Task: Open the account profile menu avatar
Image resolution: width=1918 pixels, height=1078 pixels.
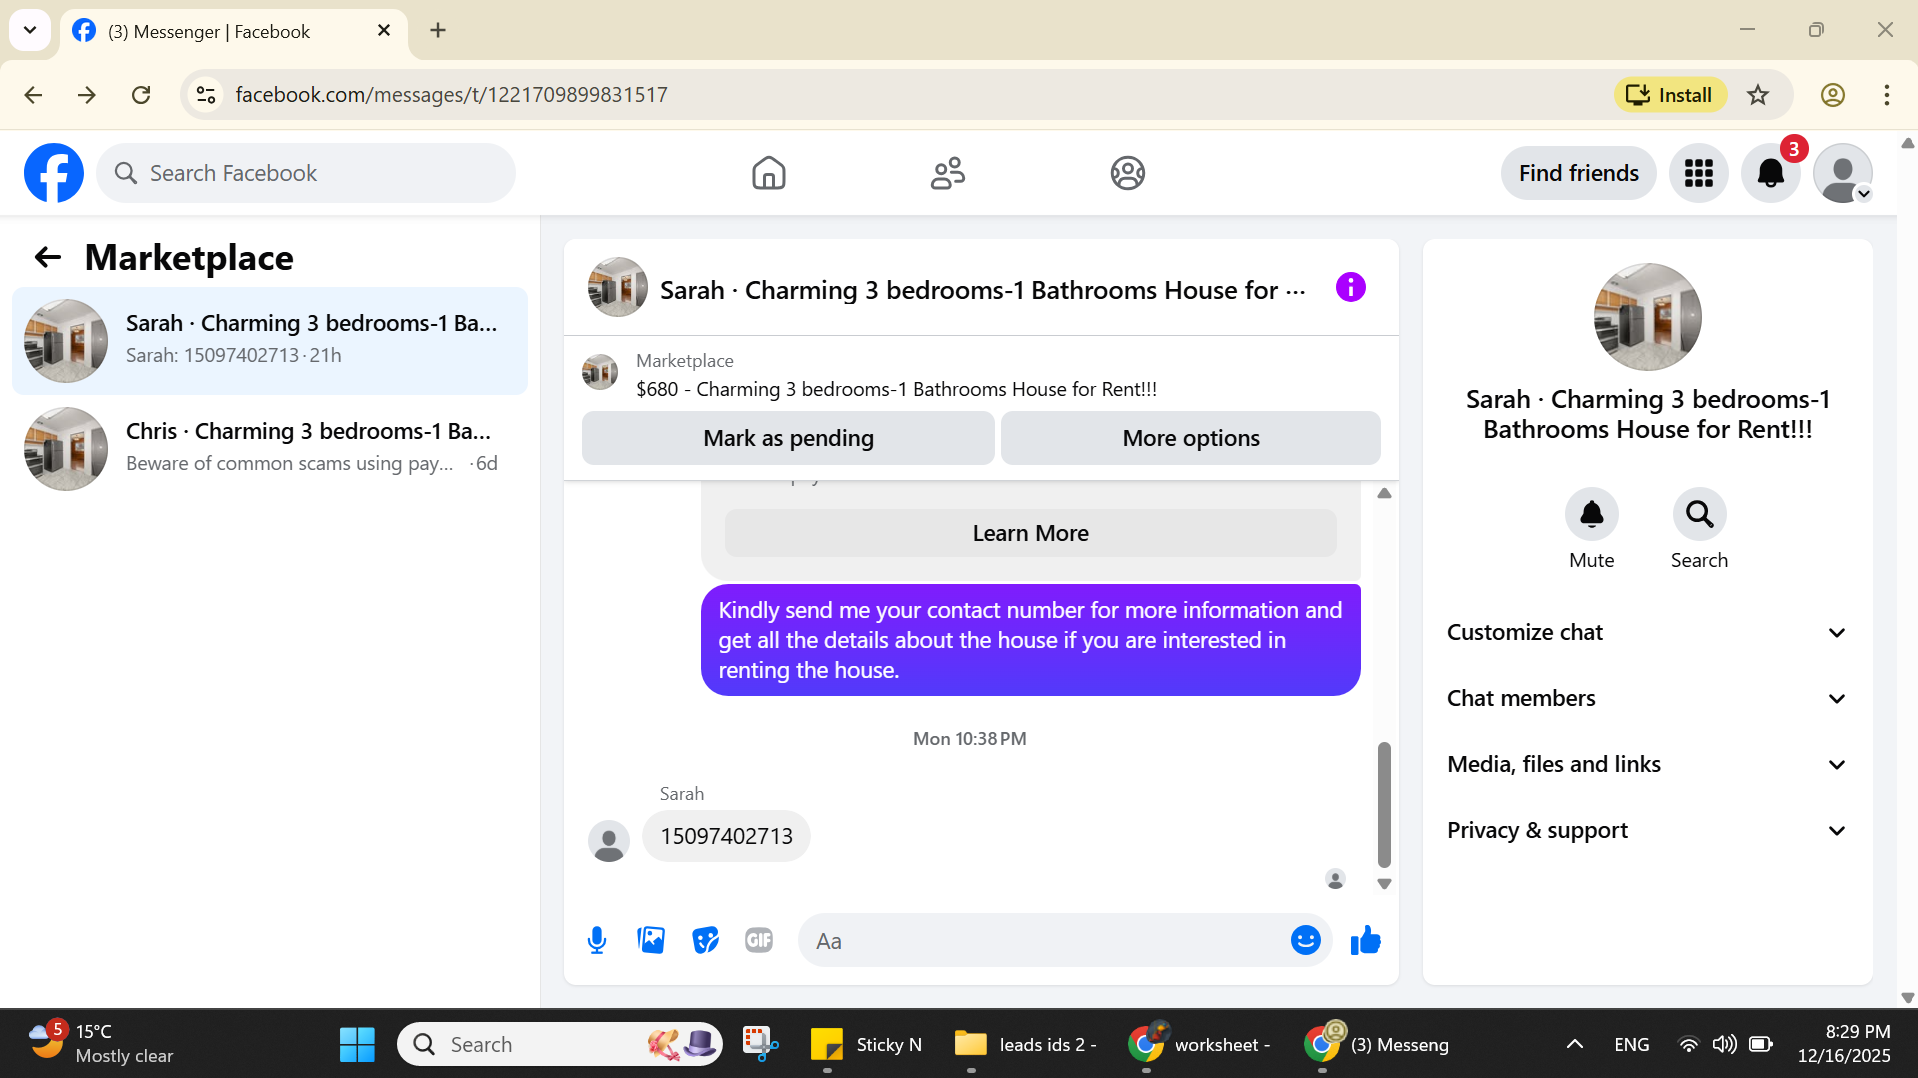Action: pos(1843,173)
